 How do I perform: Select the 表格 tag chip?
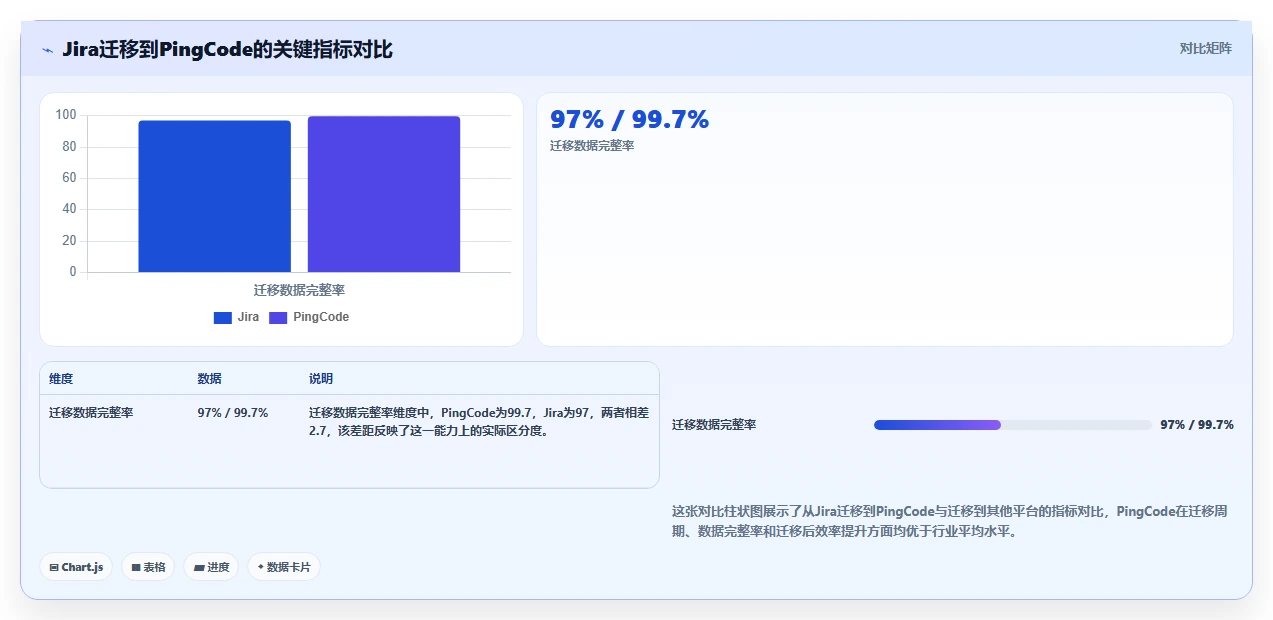click(x=148, y=567)
